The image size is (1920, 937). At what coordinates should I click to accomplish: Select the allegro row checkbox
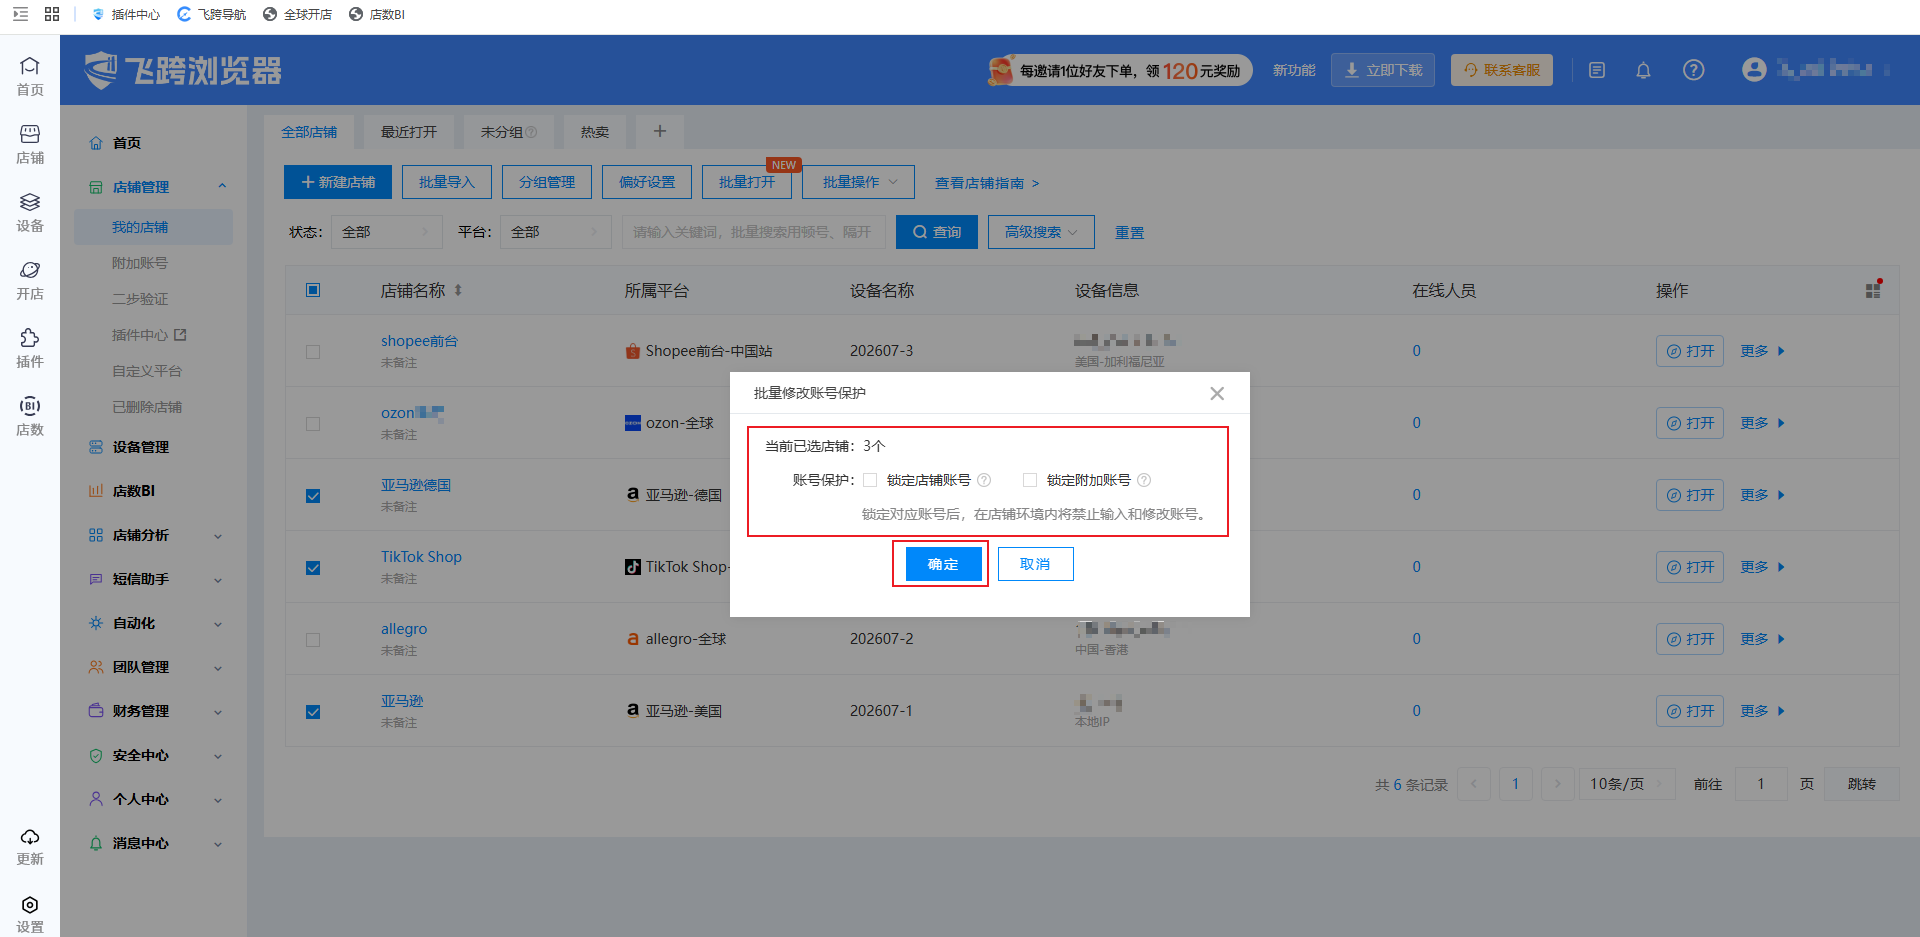pos(313,640)
